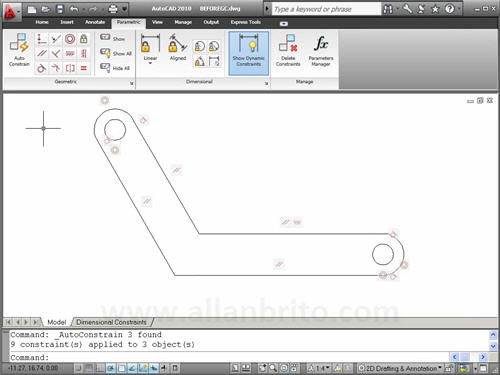500x375 pixels.
Task: Toggle Snap Mode in the status bar
Action: 78,368
